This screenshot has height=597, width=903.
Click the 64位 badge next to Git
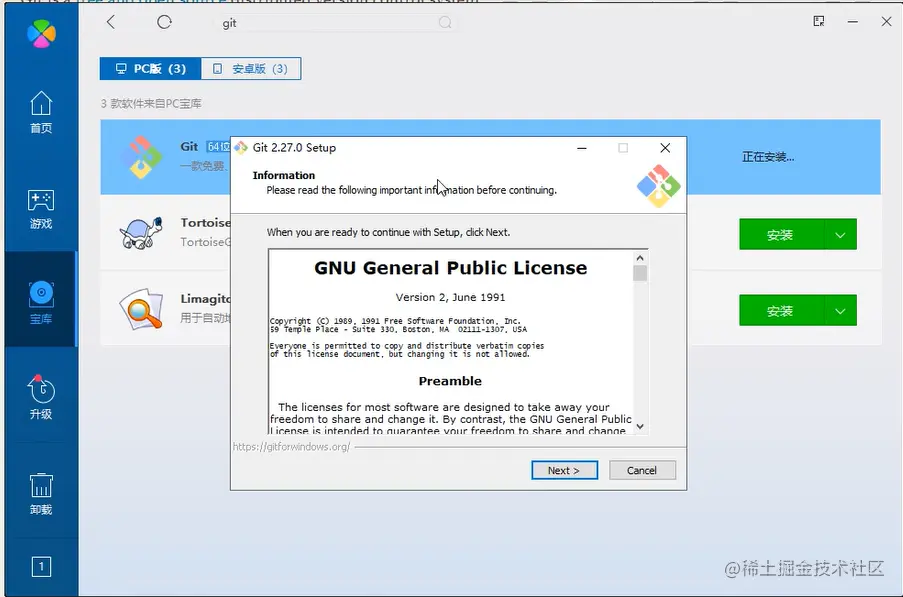click(218, 147)
